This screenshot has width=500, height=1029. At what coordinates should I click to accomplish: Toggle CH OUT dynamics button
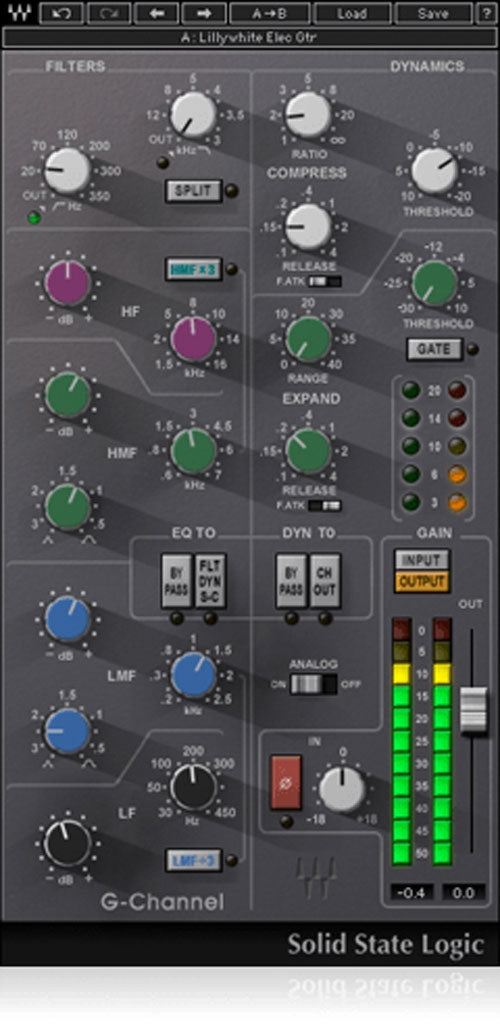tap(325, 581)
